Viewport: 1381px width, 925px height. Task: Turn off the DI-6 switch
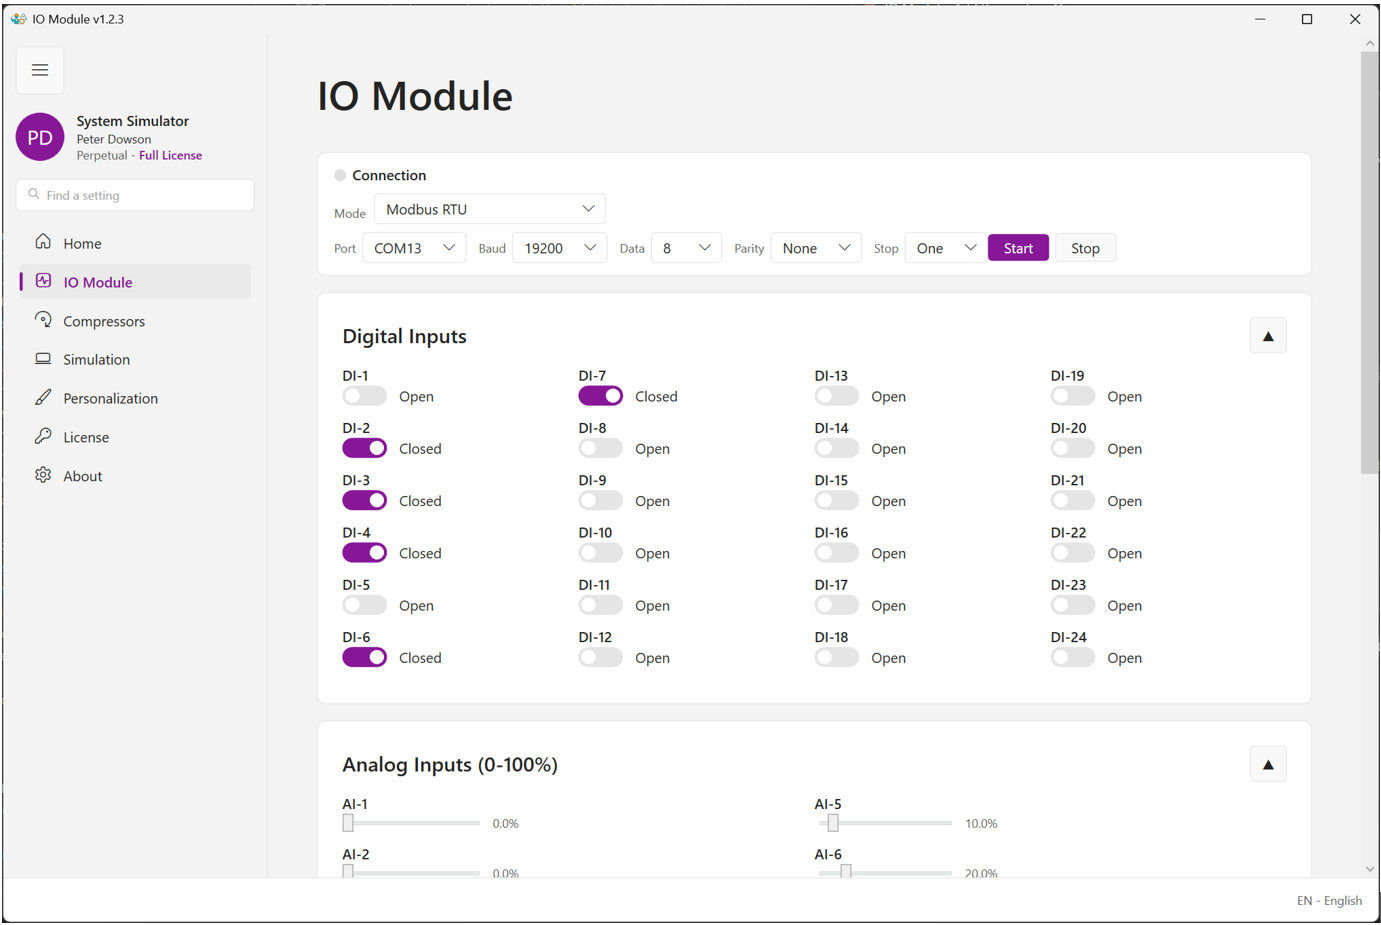click(x=364, y=656)
